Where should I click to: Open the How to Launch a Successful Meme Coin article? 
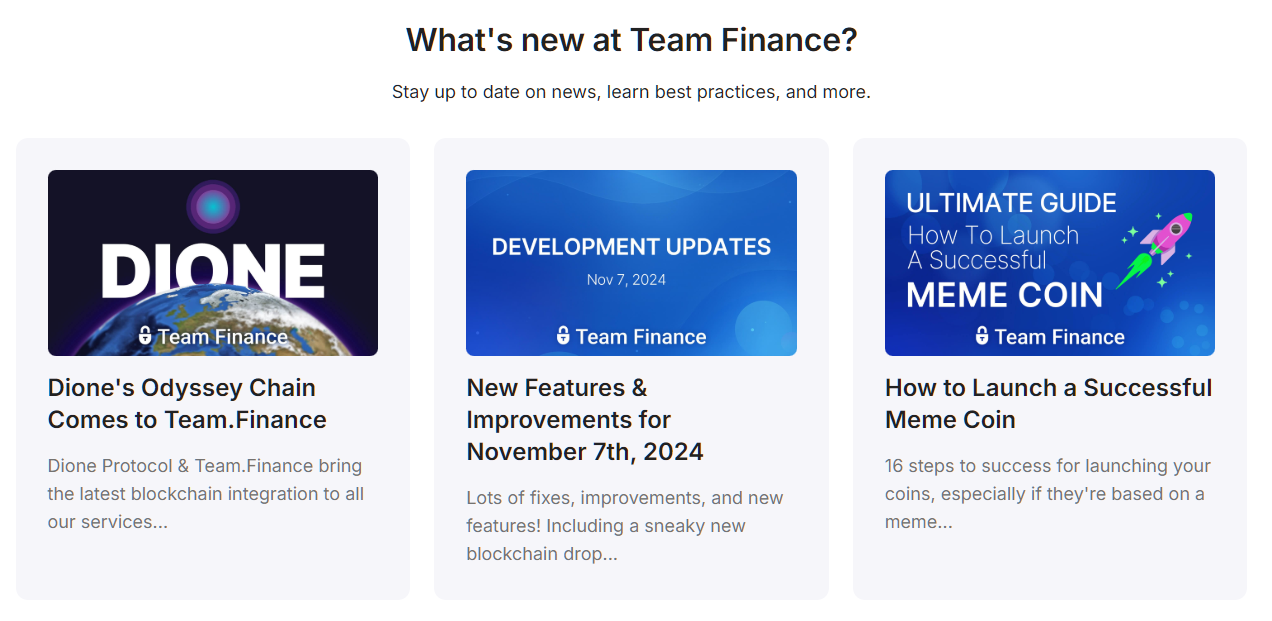(x=1048, y=403)
